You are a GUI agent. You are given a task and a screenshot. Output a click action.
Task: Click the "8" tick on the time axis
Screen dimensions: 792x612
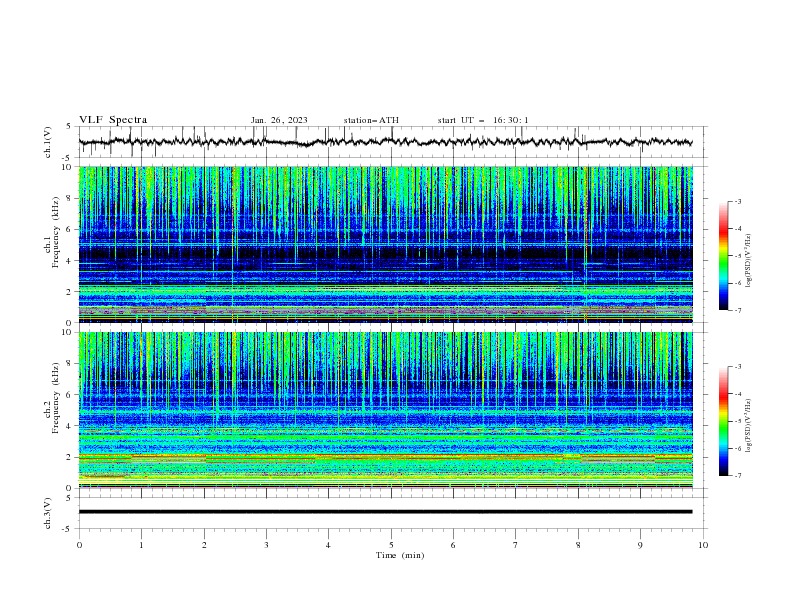point(578,545)
